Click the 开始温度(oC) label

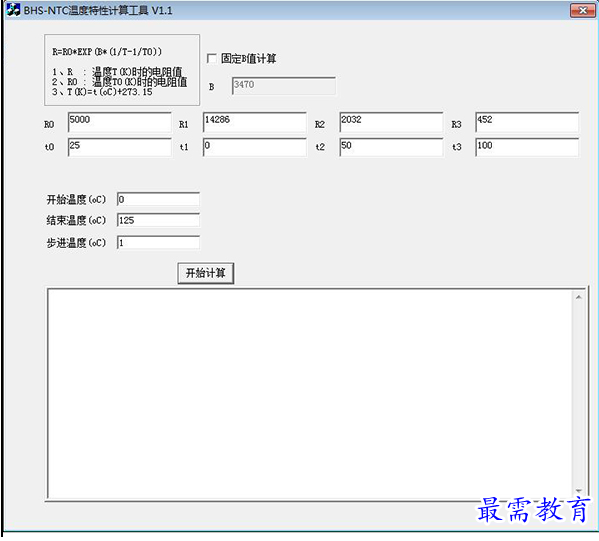click(76, 199)
